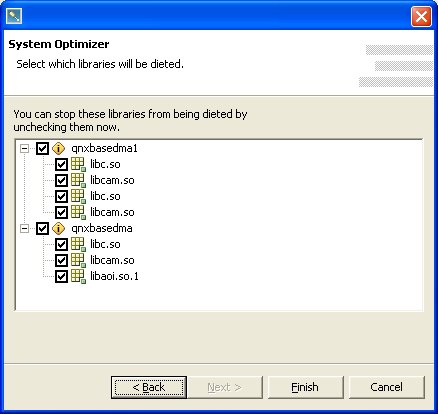The width and height of the screenshot is (438, 414).
Task: Select the first libcam.so label under qnxbasedma1
Action: click(112, 180)
